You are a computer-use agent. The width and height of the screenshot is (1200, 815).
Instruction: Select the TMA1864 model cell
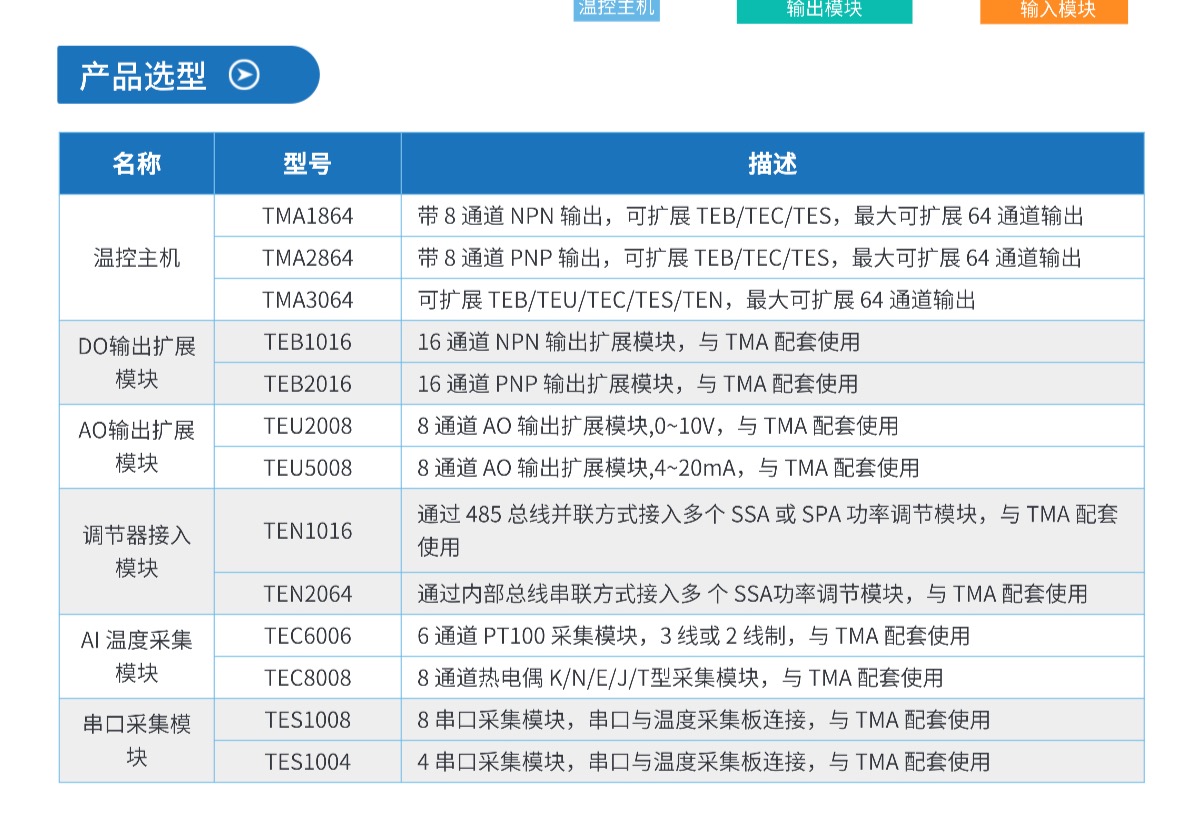tap(307, 216)
